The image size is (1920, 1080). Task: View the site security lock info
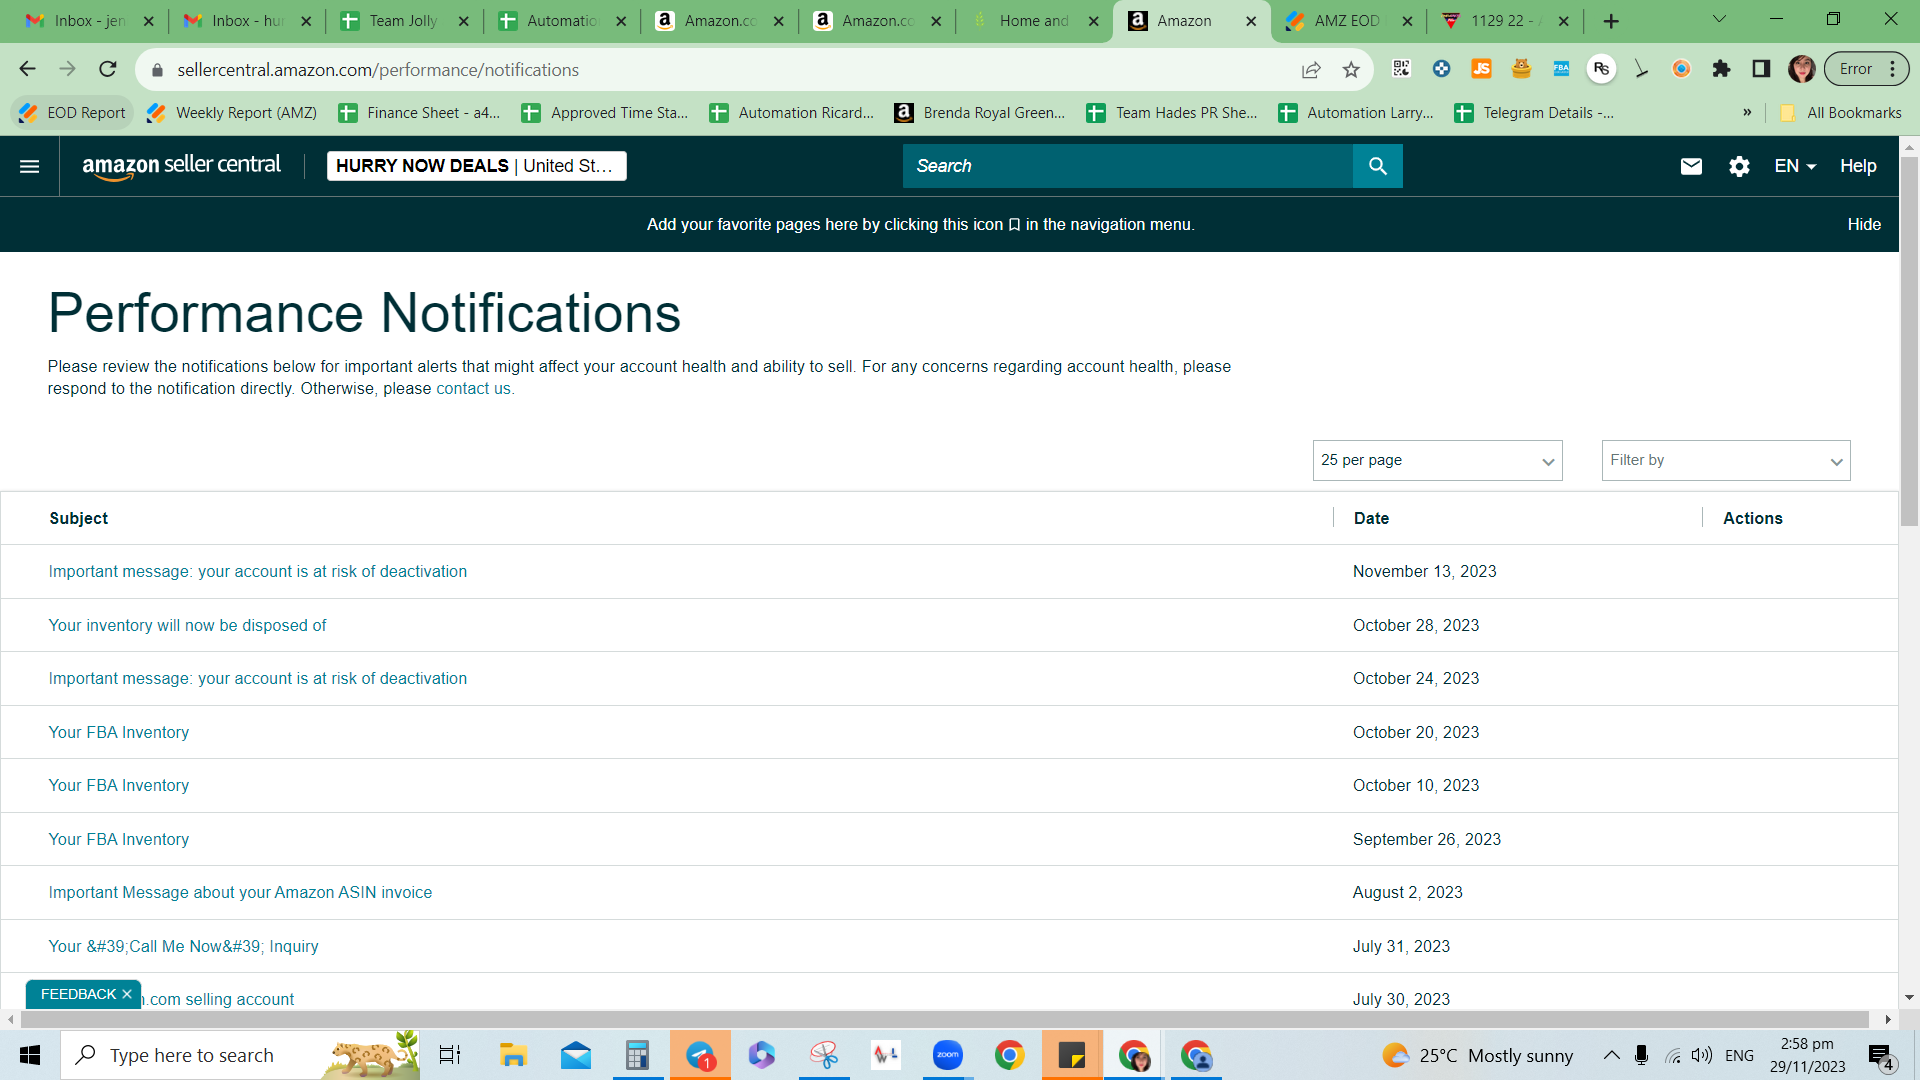pyautogui.click(x=157, y=70)
